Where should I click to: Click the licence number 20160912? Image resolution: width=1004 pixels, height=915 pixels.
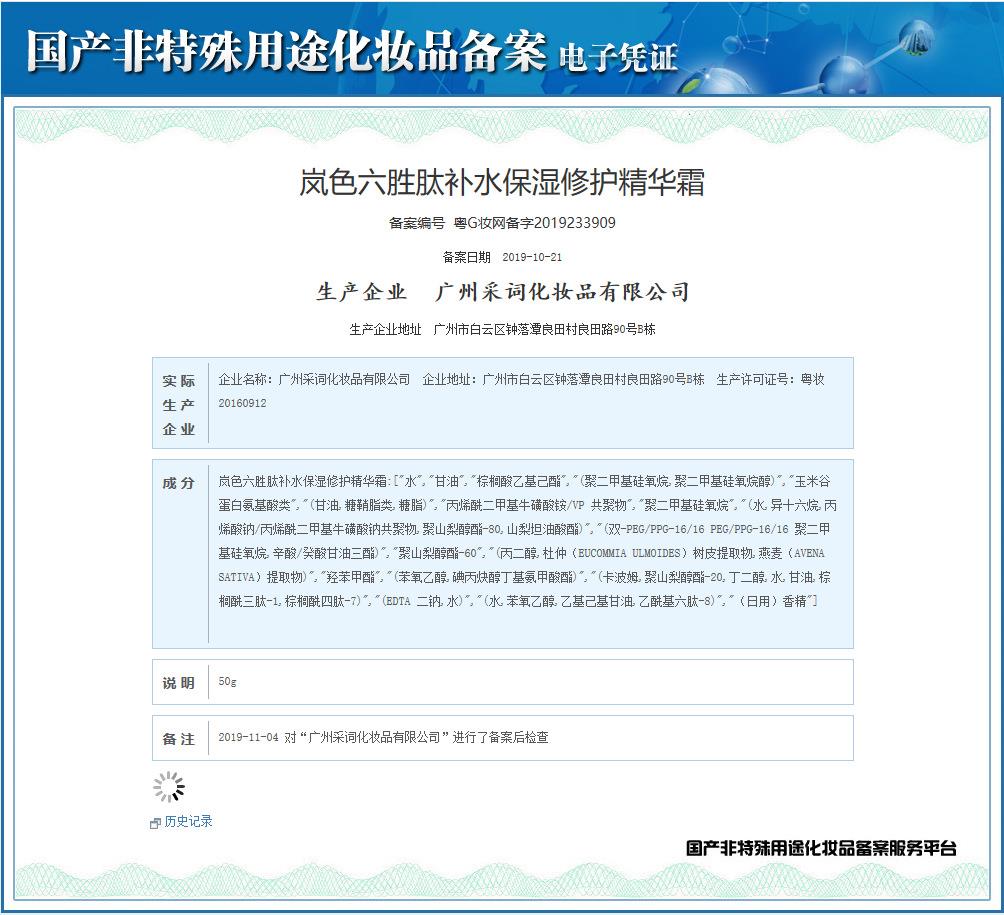(x=242, y=403)
